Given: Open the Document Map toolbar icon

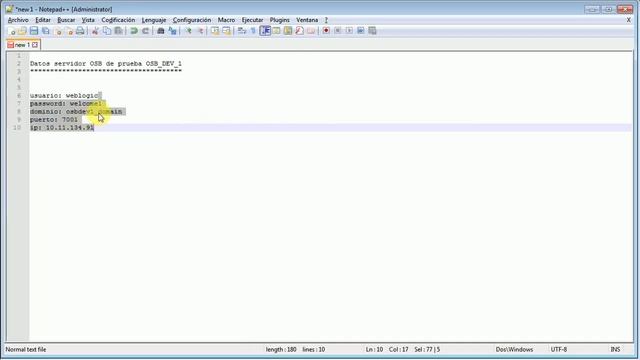Looking at the screenshot, I should (288, 31).
